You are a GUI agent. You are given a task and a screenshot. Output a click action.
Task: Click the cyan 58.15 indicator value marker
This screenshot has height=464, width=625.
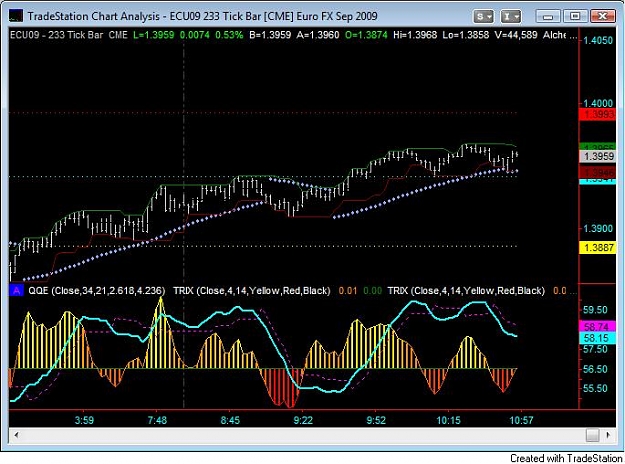point(597,338)
